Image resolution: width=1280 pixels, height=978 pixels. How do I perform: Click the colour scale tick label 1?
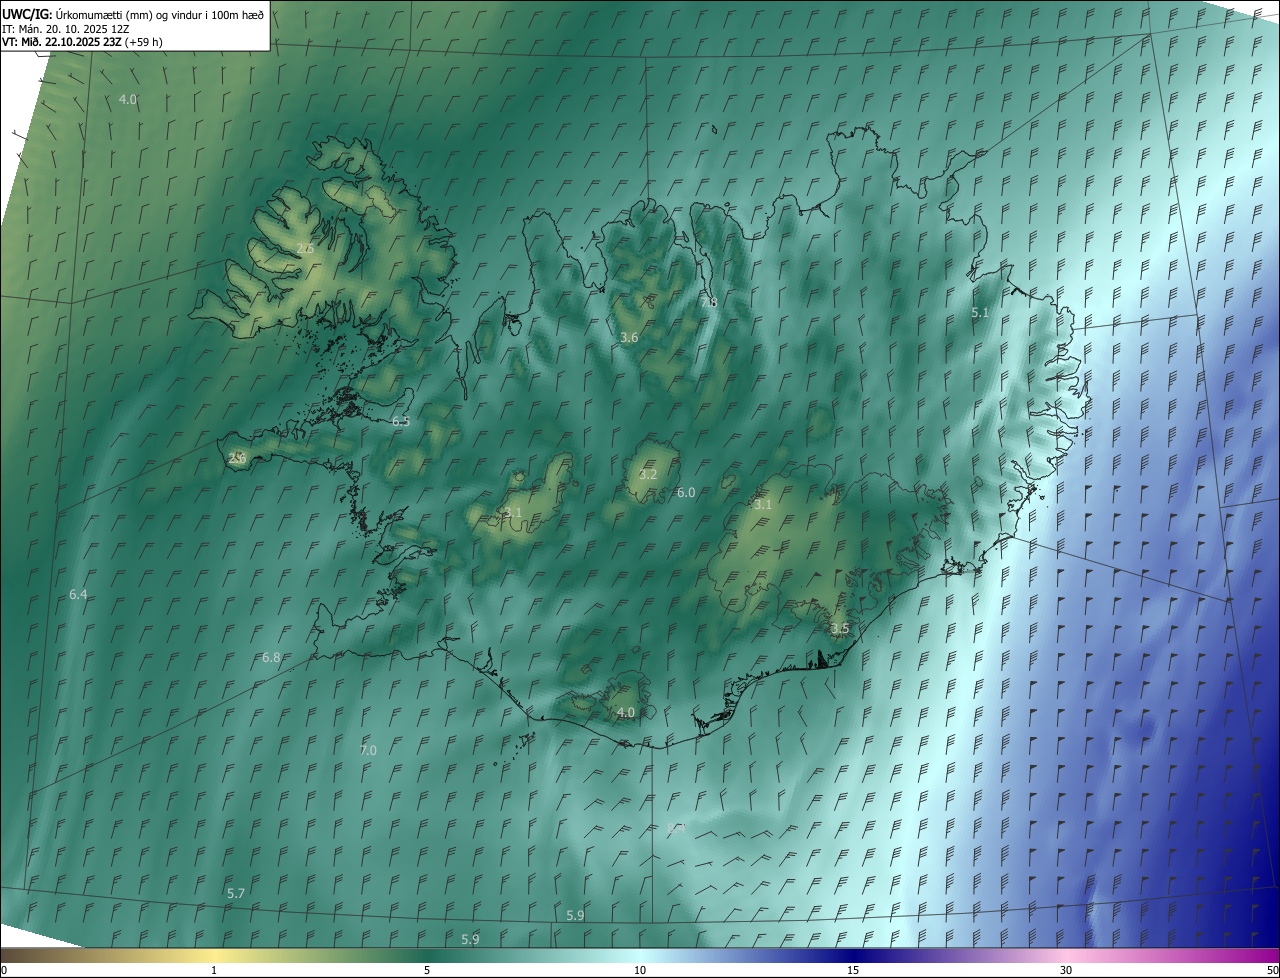[214, 970]
